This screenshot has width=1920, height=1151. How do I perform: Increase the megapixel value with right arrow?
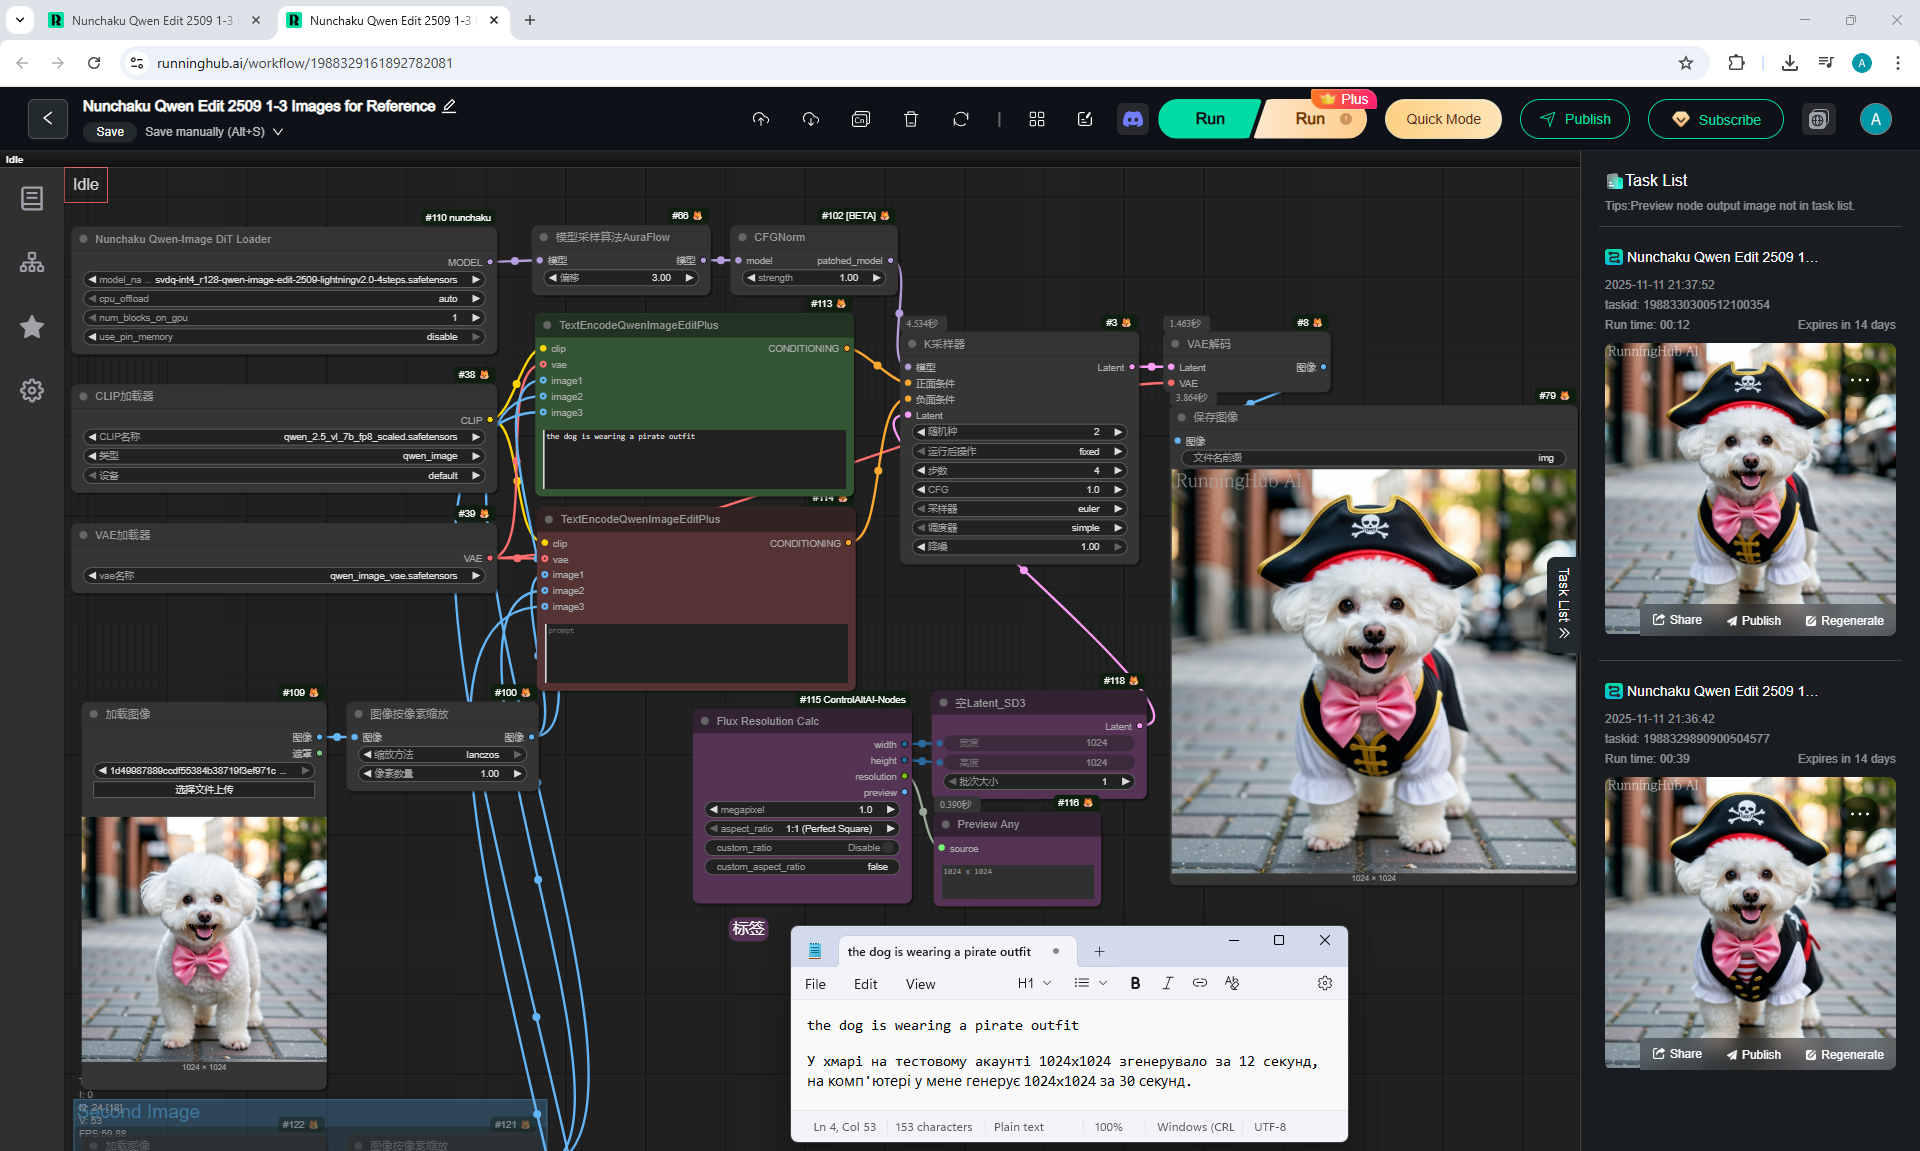pos(890,810)
